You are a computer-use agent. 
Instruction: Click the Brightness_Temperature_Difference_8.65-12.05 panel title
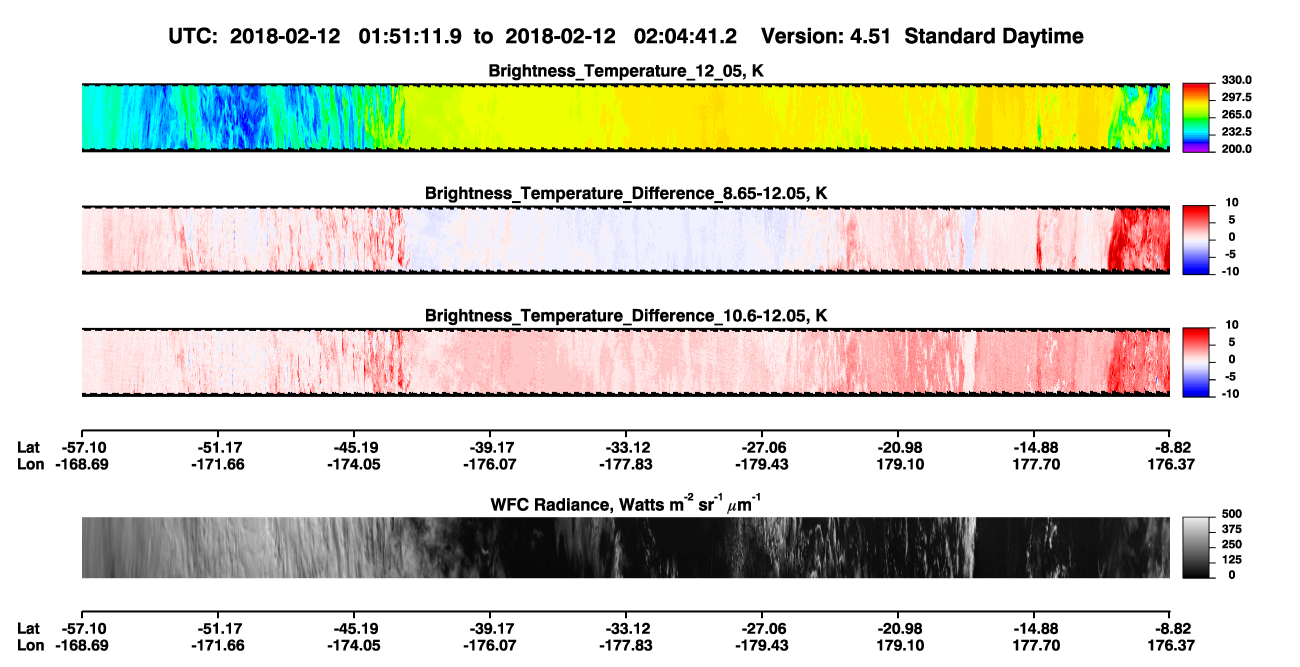point(626,193)
